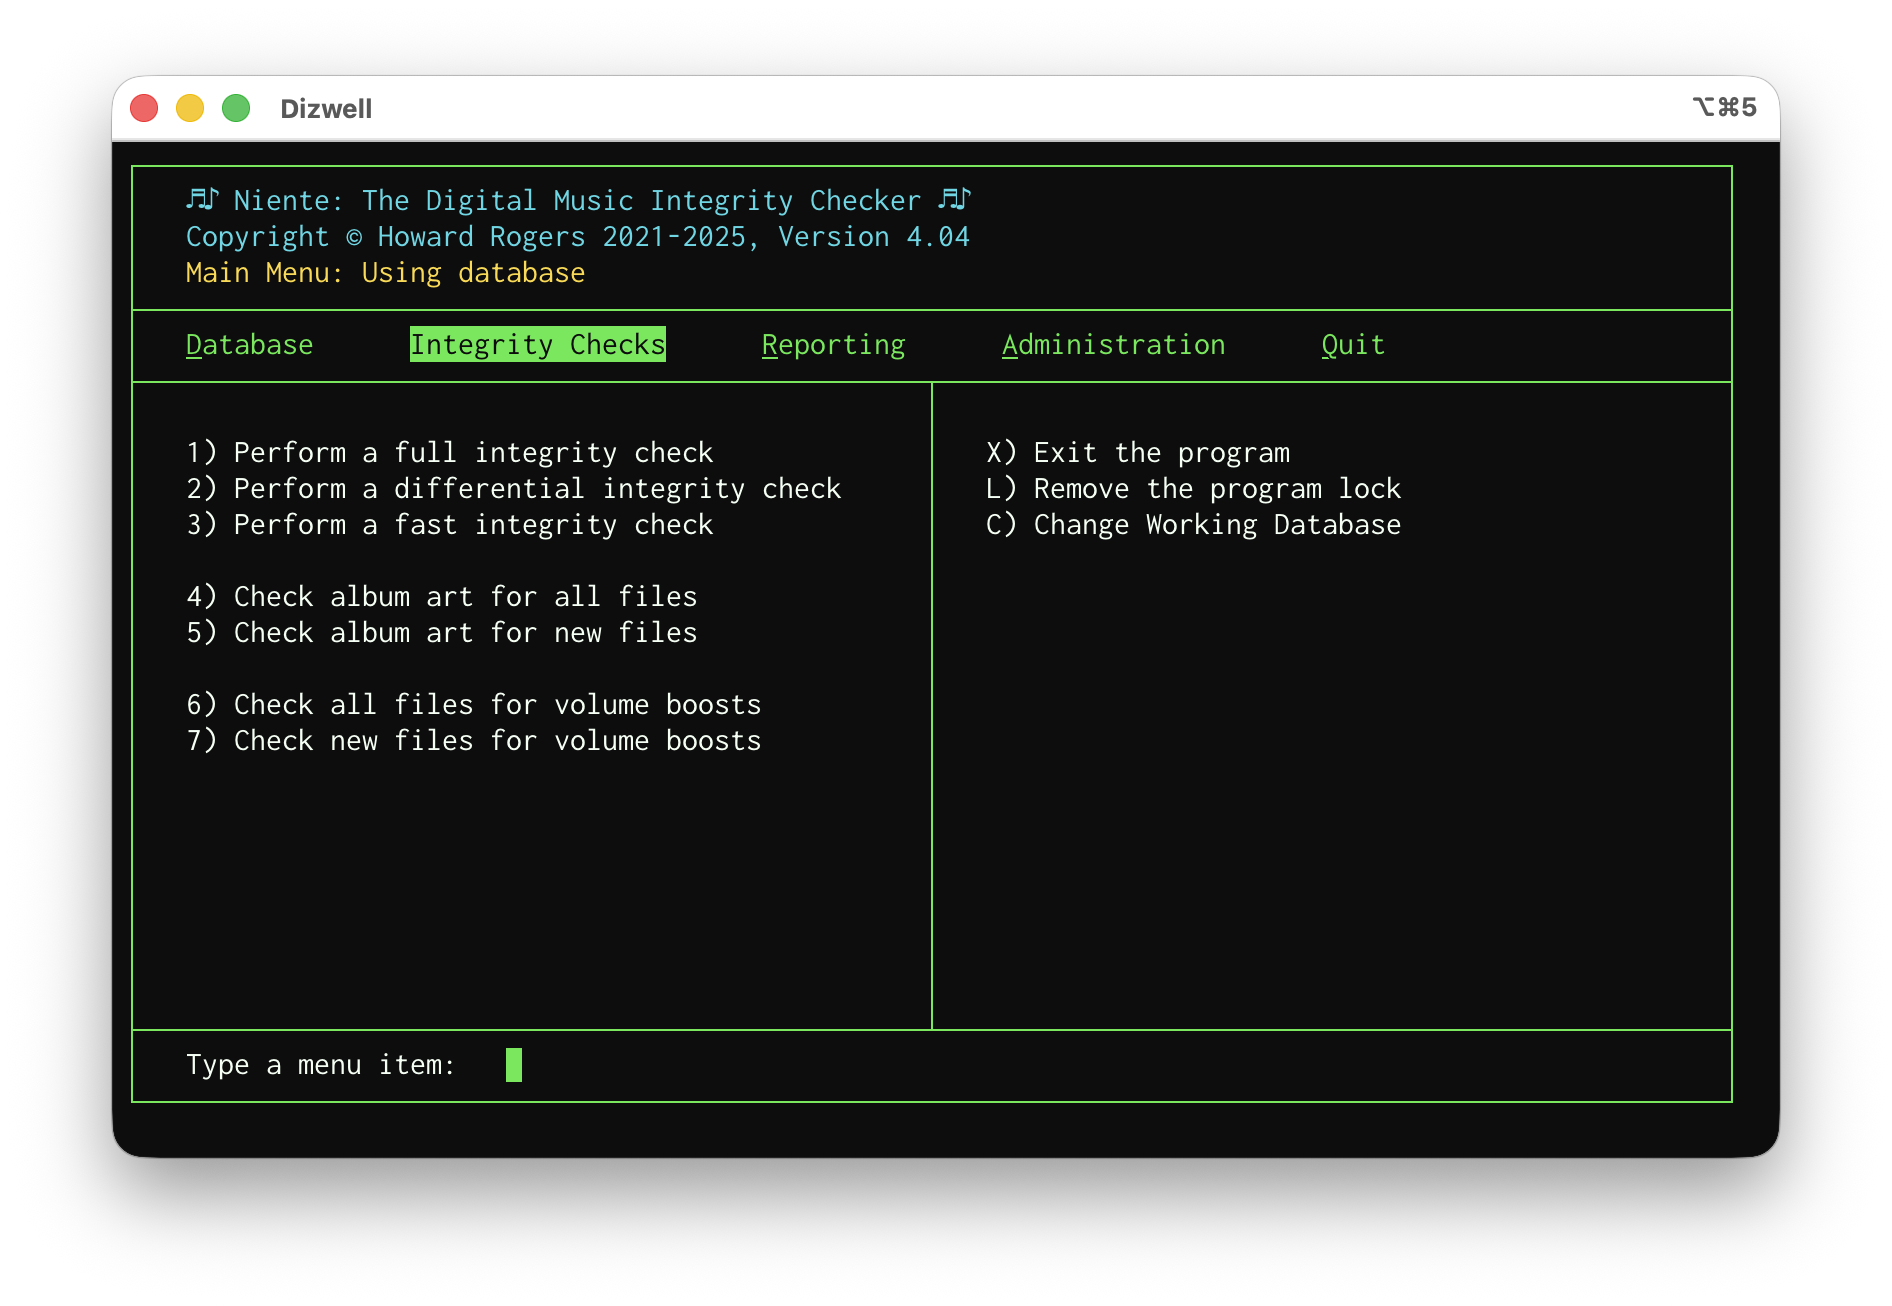Open the Database menu
Image resolution: width=1892 pixels, height=1306 pixels.
pyautogui.click(x=249, y=345)
